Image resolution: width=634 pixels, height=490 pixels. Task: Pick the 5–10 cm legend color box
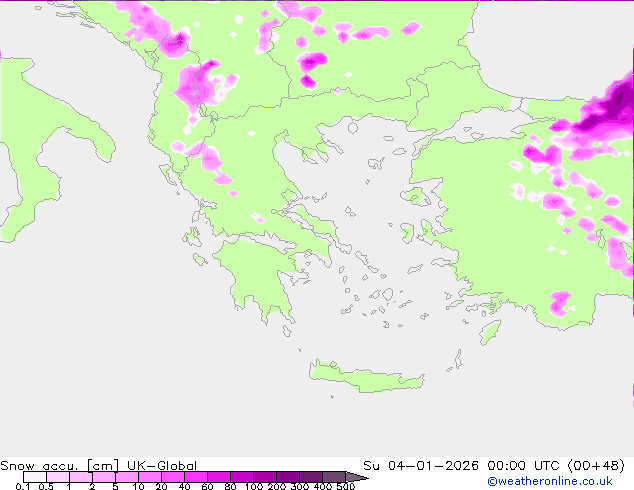point(127,477)
